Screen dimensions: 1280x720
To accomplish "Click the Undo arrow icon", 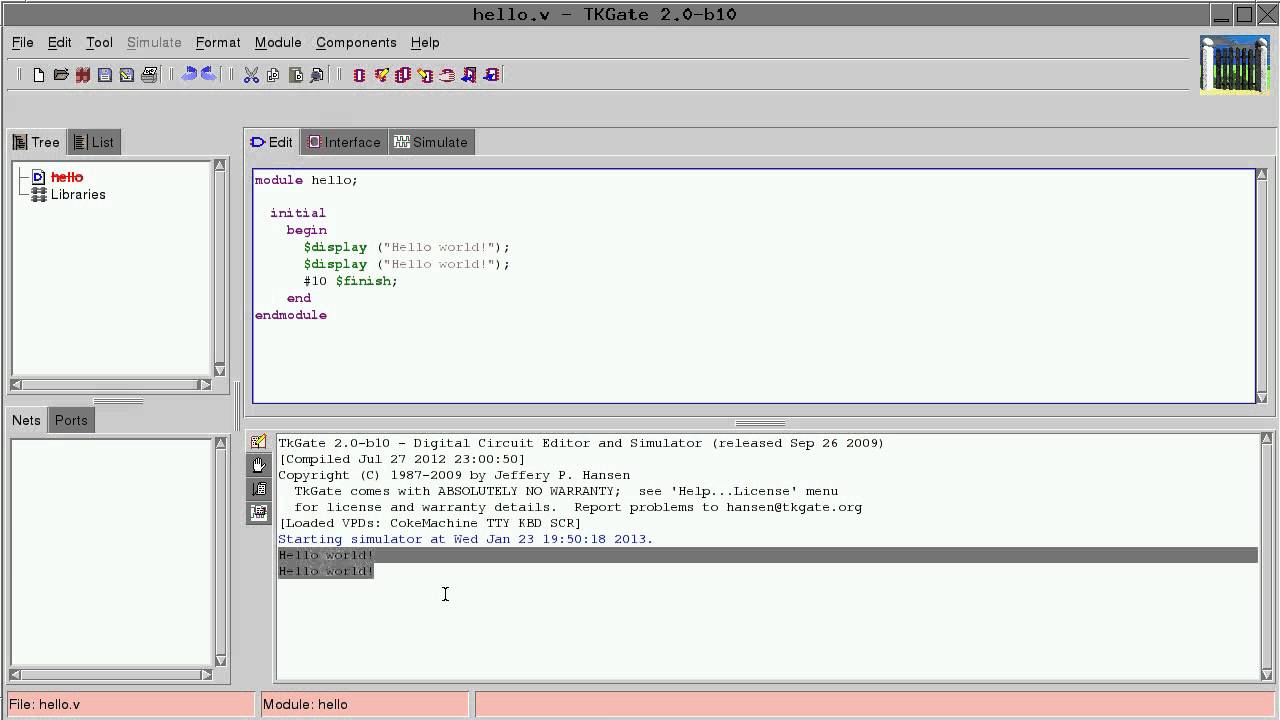I will (x=188, y=75).
